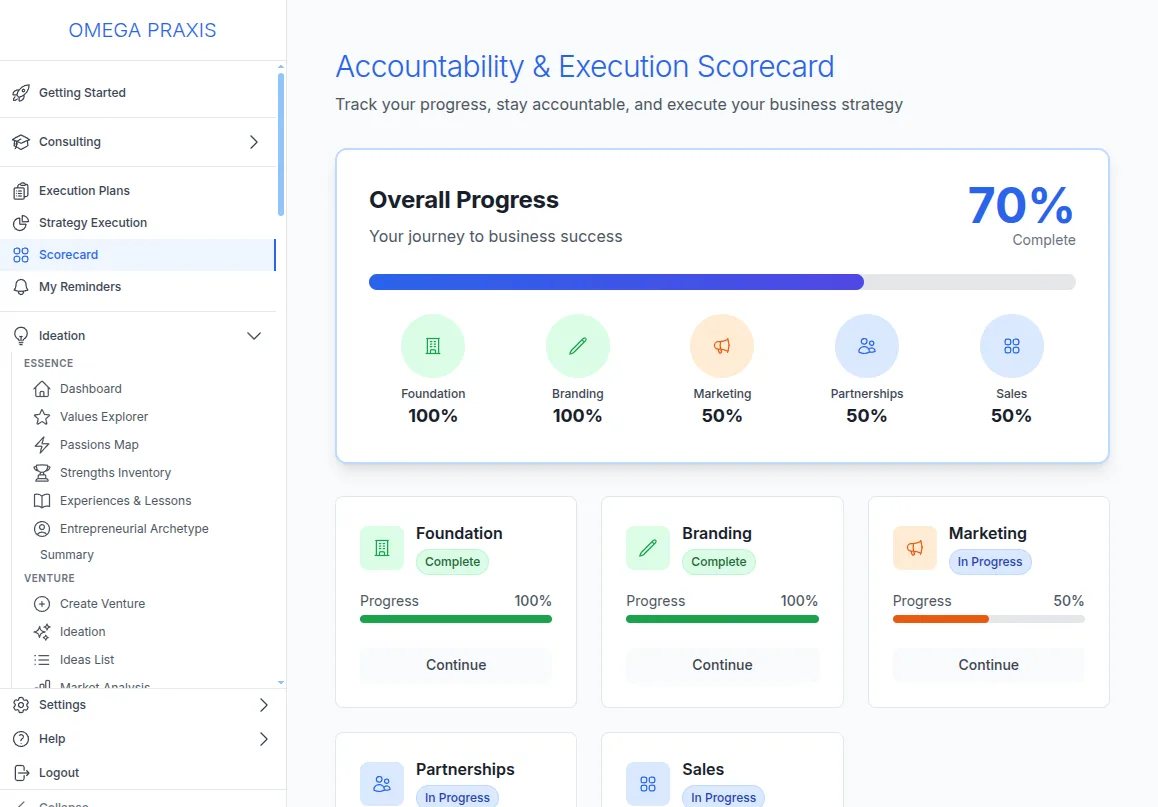The width and height of the screenshot is (1158, 807).
Task: Click the Entrepreneurial Archetype person icon
Action: pos(42,529)
